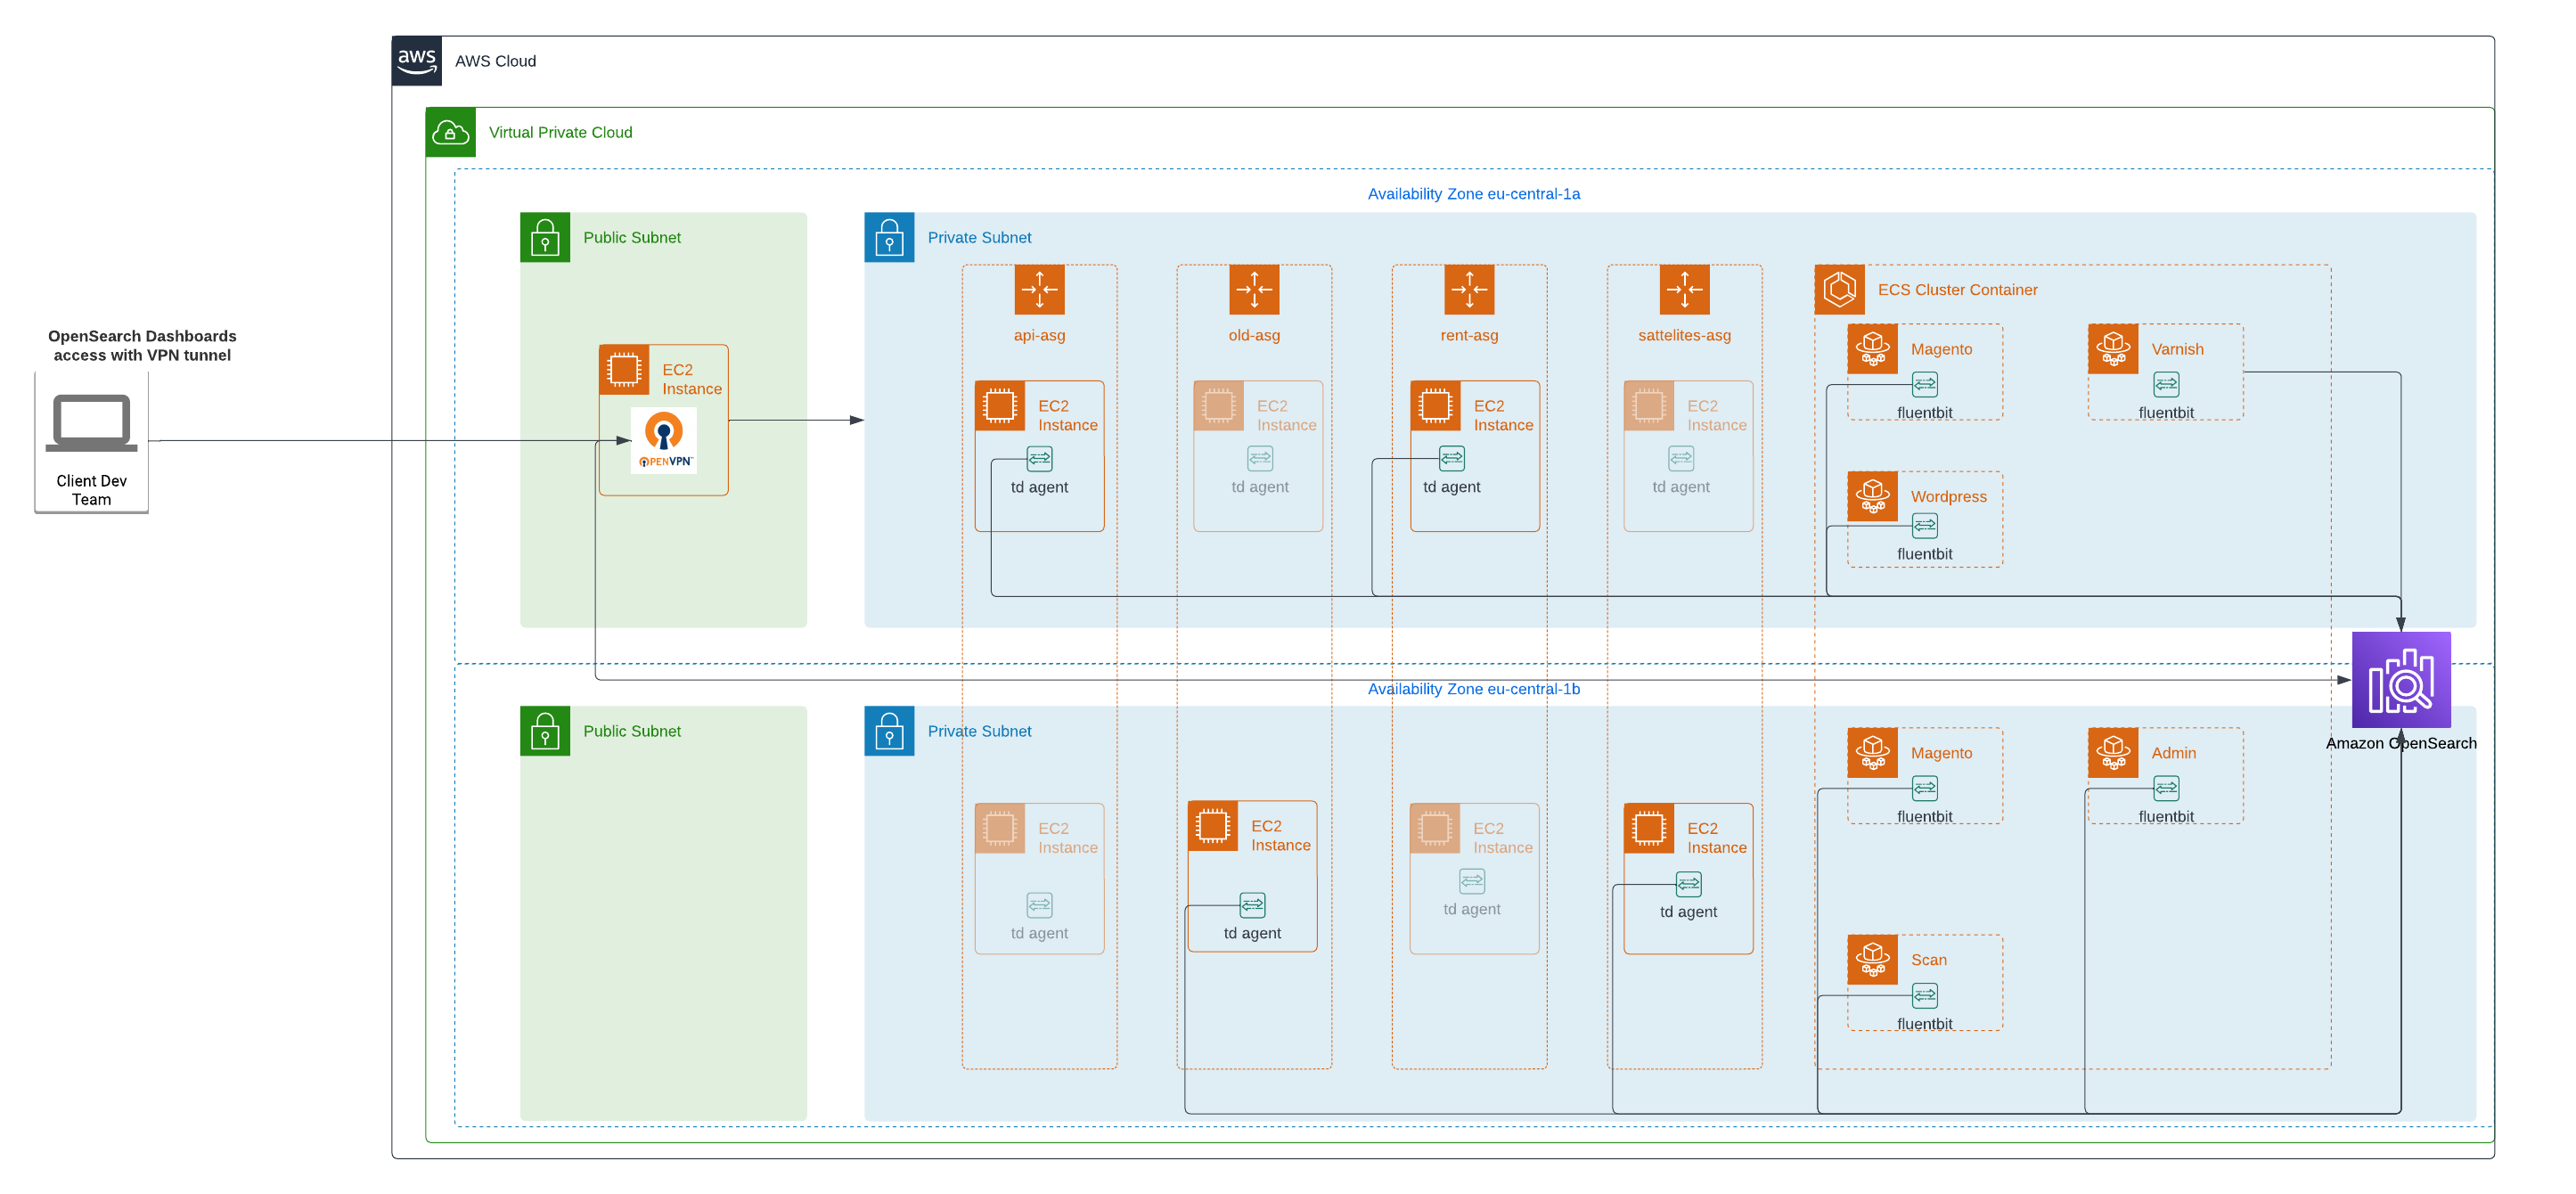This screenshot has width=2576, height=1194.
Task: Select the faded EC2 chip icon in api-asg
Action: (1000, 828)
